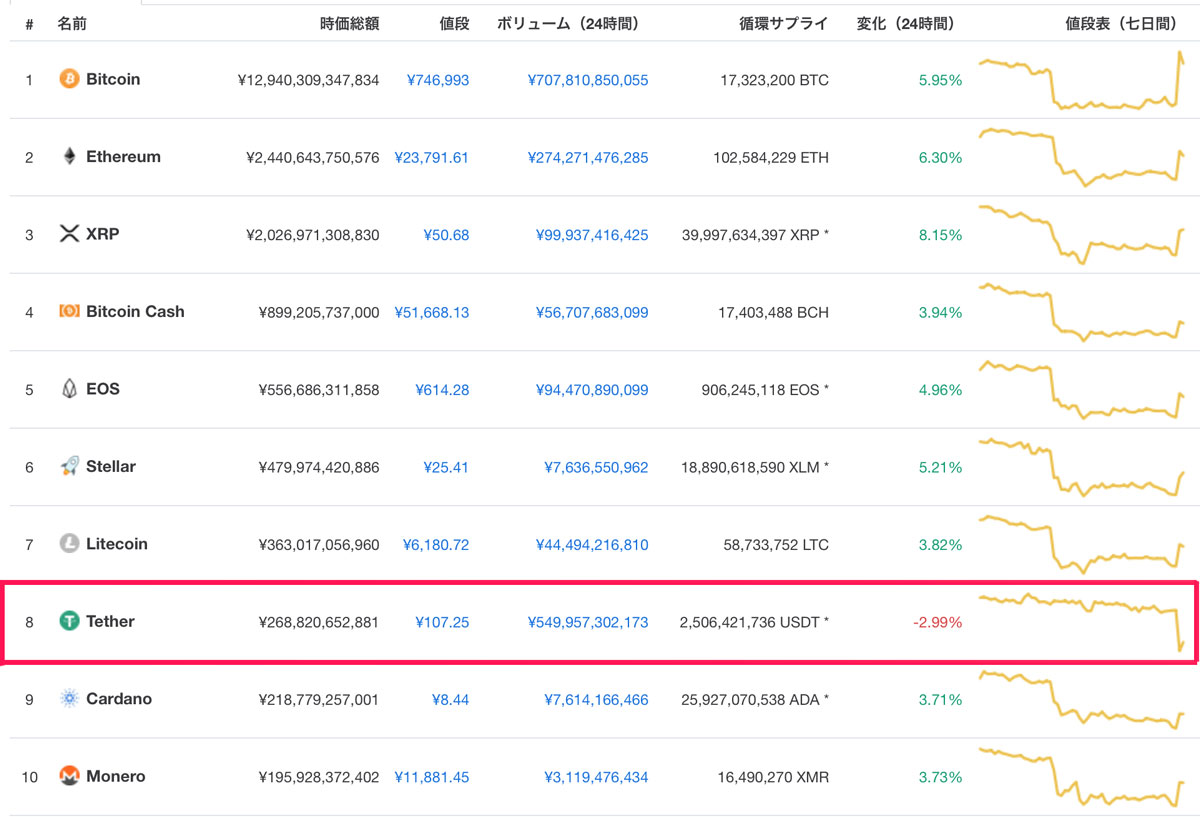The width and height of the screenshot is (1200, 817).
Task: Click XRP volume ¥99,937,416,425
Action: pyautogui.click(x=592, y=235)
